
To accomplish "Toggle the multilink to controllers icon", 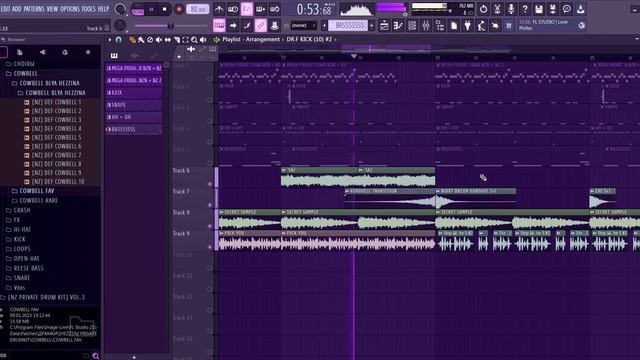I will 260,26.
